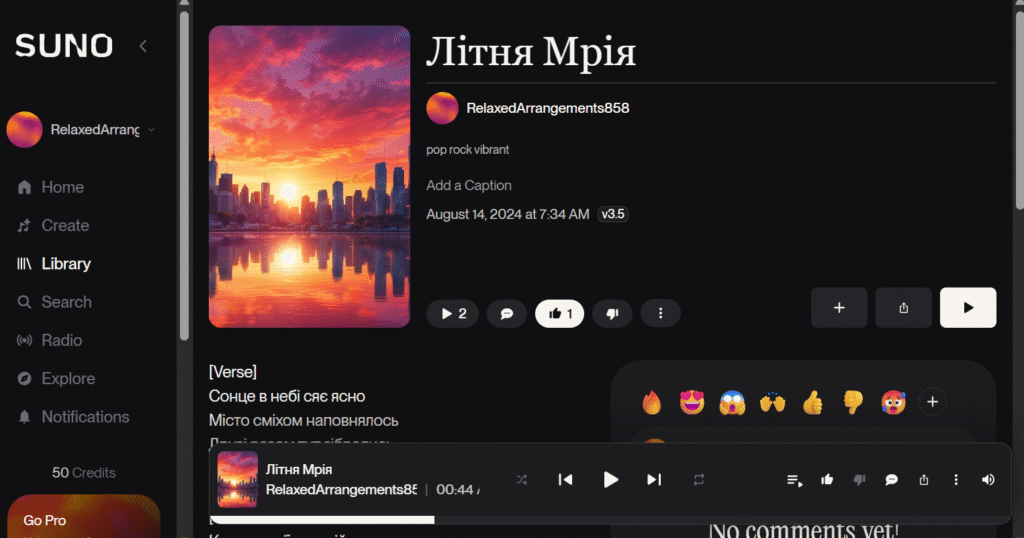Add the fire emoji reaction
The width and height of the screenshot is (1024, 538).
tap(652, 402)
